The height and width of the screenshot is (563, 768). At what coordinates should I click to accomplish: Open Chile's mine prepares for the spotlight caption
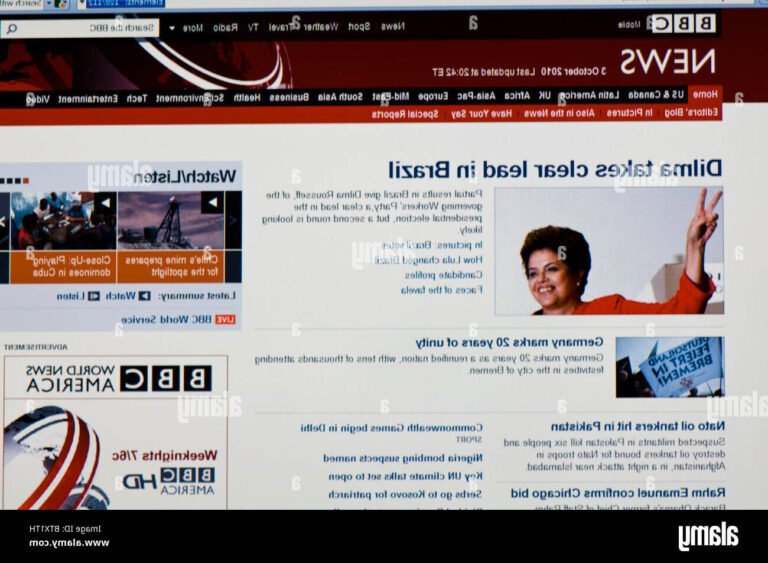click(171, 266)
